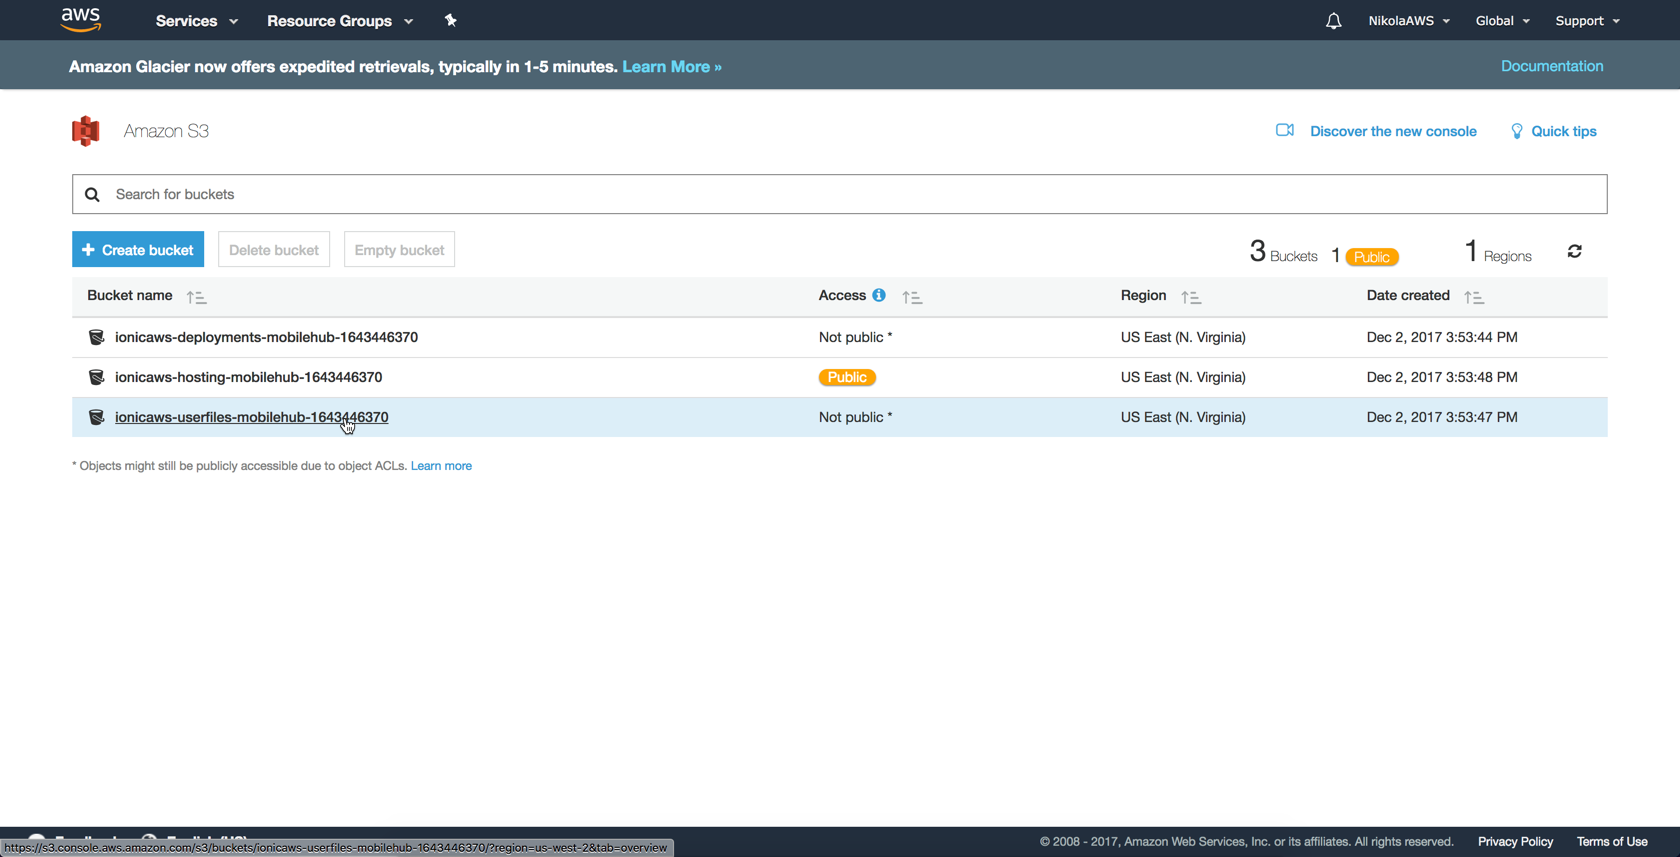Image resolution: width=1680 pixels, height=857 pixels.
Task: Focus the Search for buckets field
Action: [x=840, y=194]
